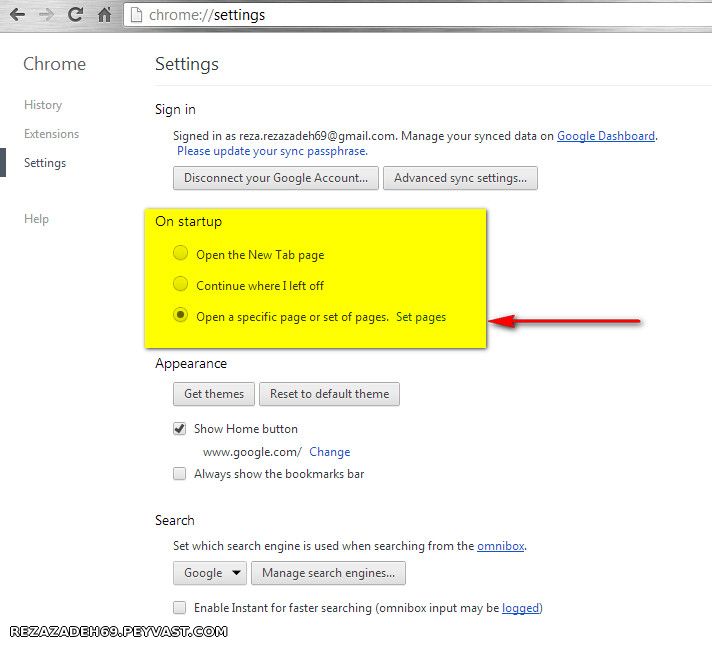The image size is (712, 646).
Task: Click Reset to default theme
Action: (330, 394)
